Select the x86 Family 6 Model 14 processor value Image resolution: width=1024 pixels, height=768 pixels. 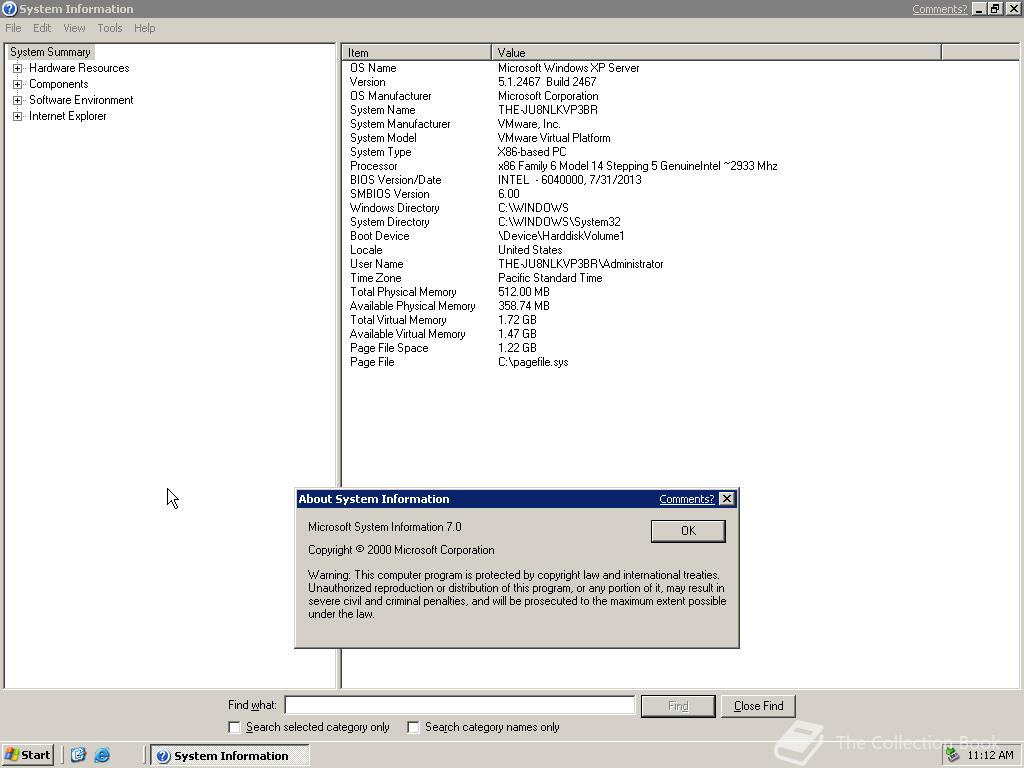(x=637, y=167)
